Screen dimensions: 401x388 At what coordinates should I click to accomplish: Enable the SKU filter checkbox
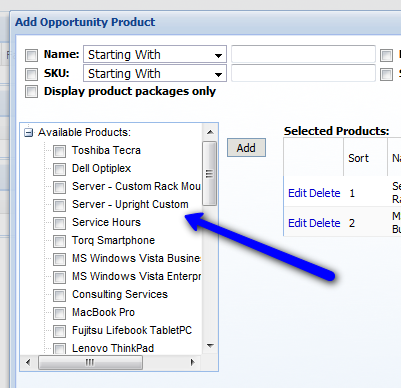coord(31,74)
